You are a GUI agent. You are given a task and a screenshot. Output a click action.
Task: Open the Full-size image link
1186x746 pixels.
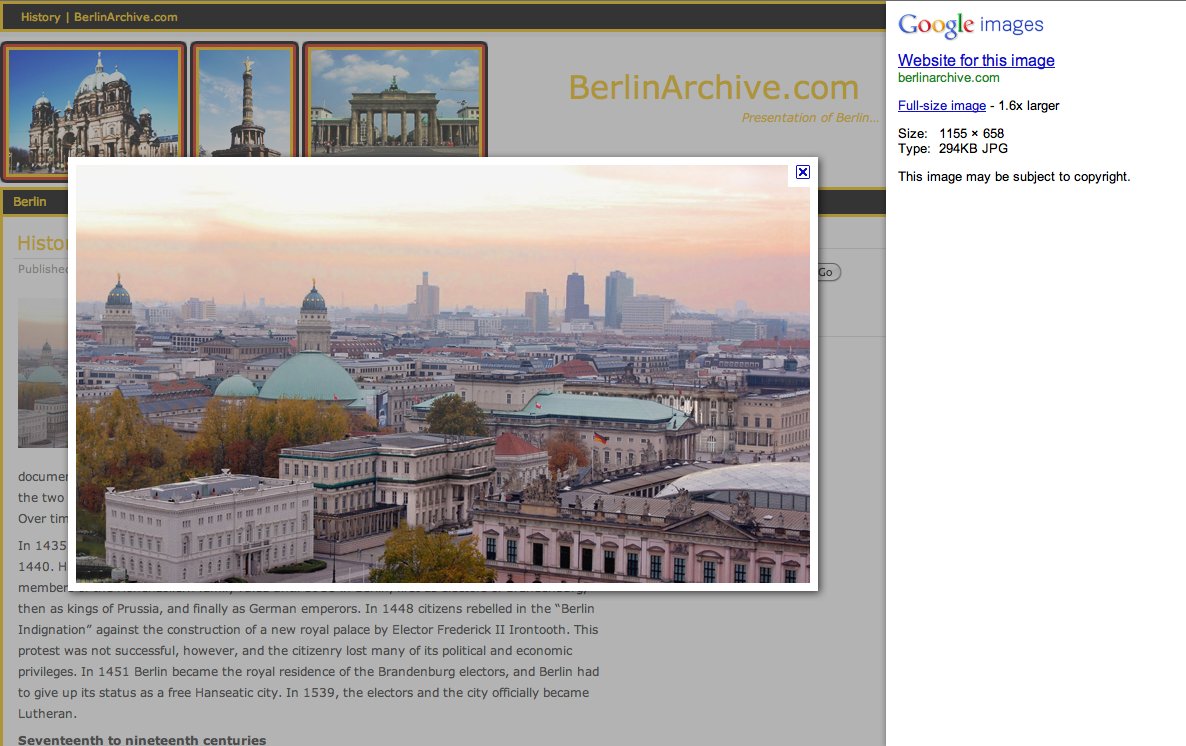pos(941,105)
